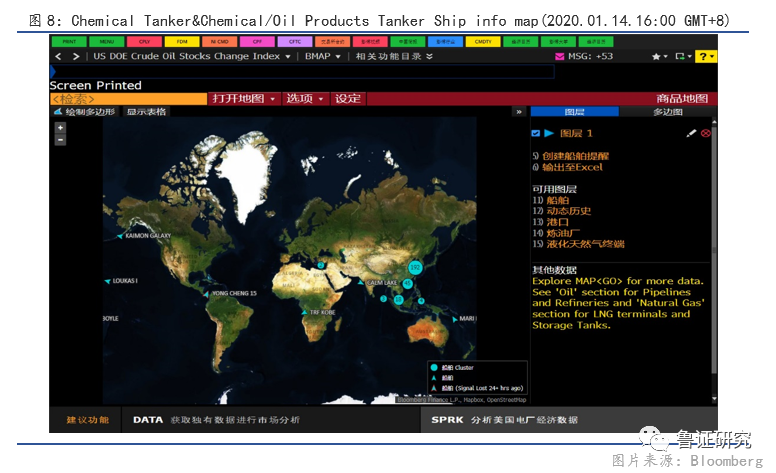Click the orange NI CMD shortcut key
Viewport: 776px width, 473px height.
[x=219, y=42]
